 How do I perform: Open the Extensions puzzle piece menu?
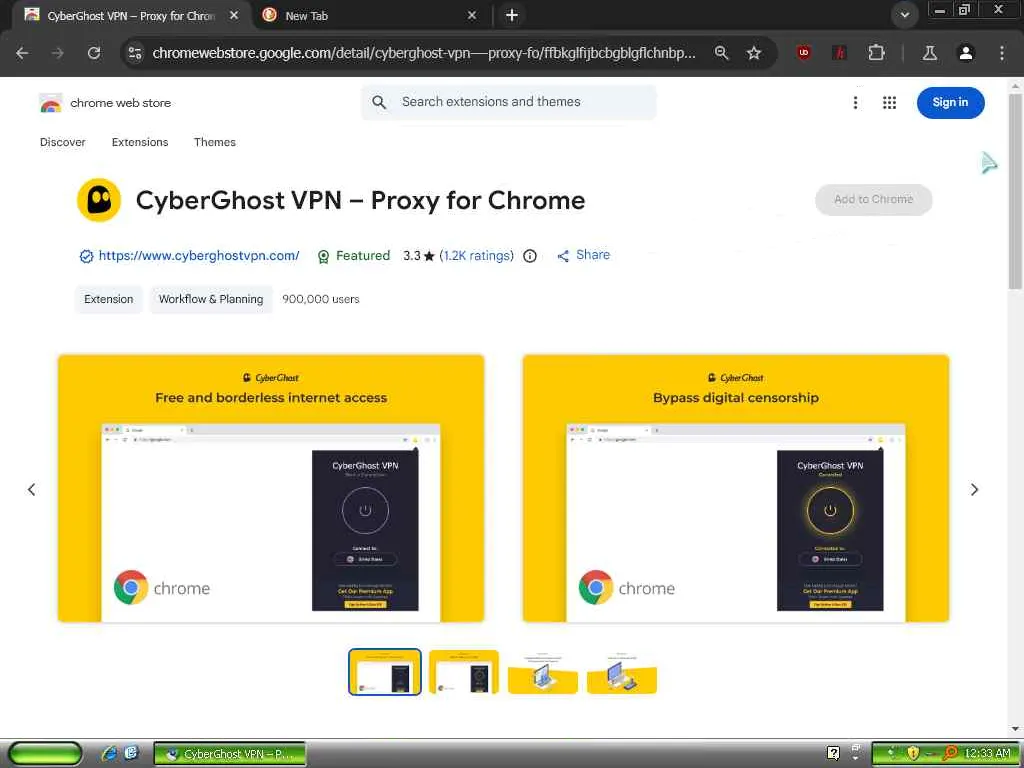click(x=876, y=53)
